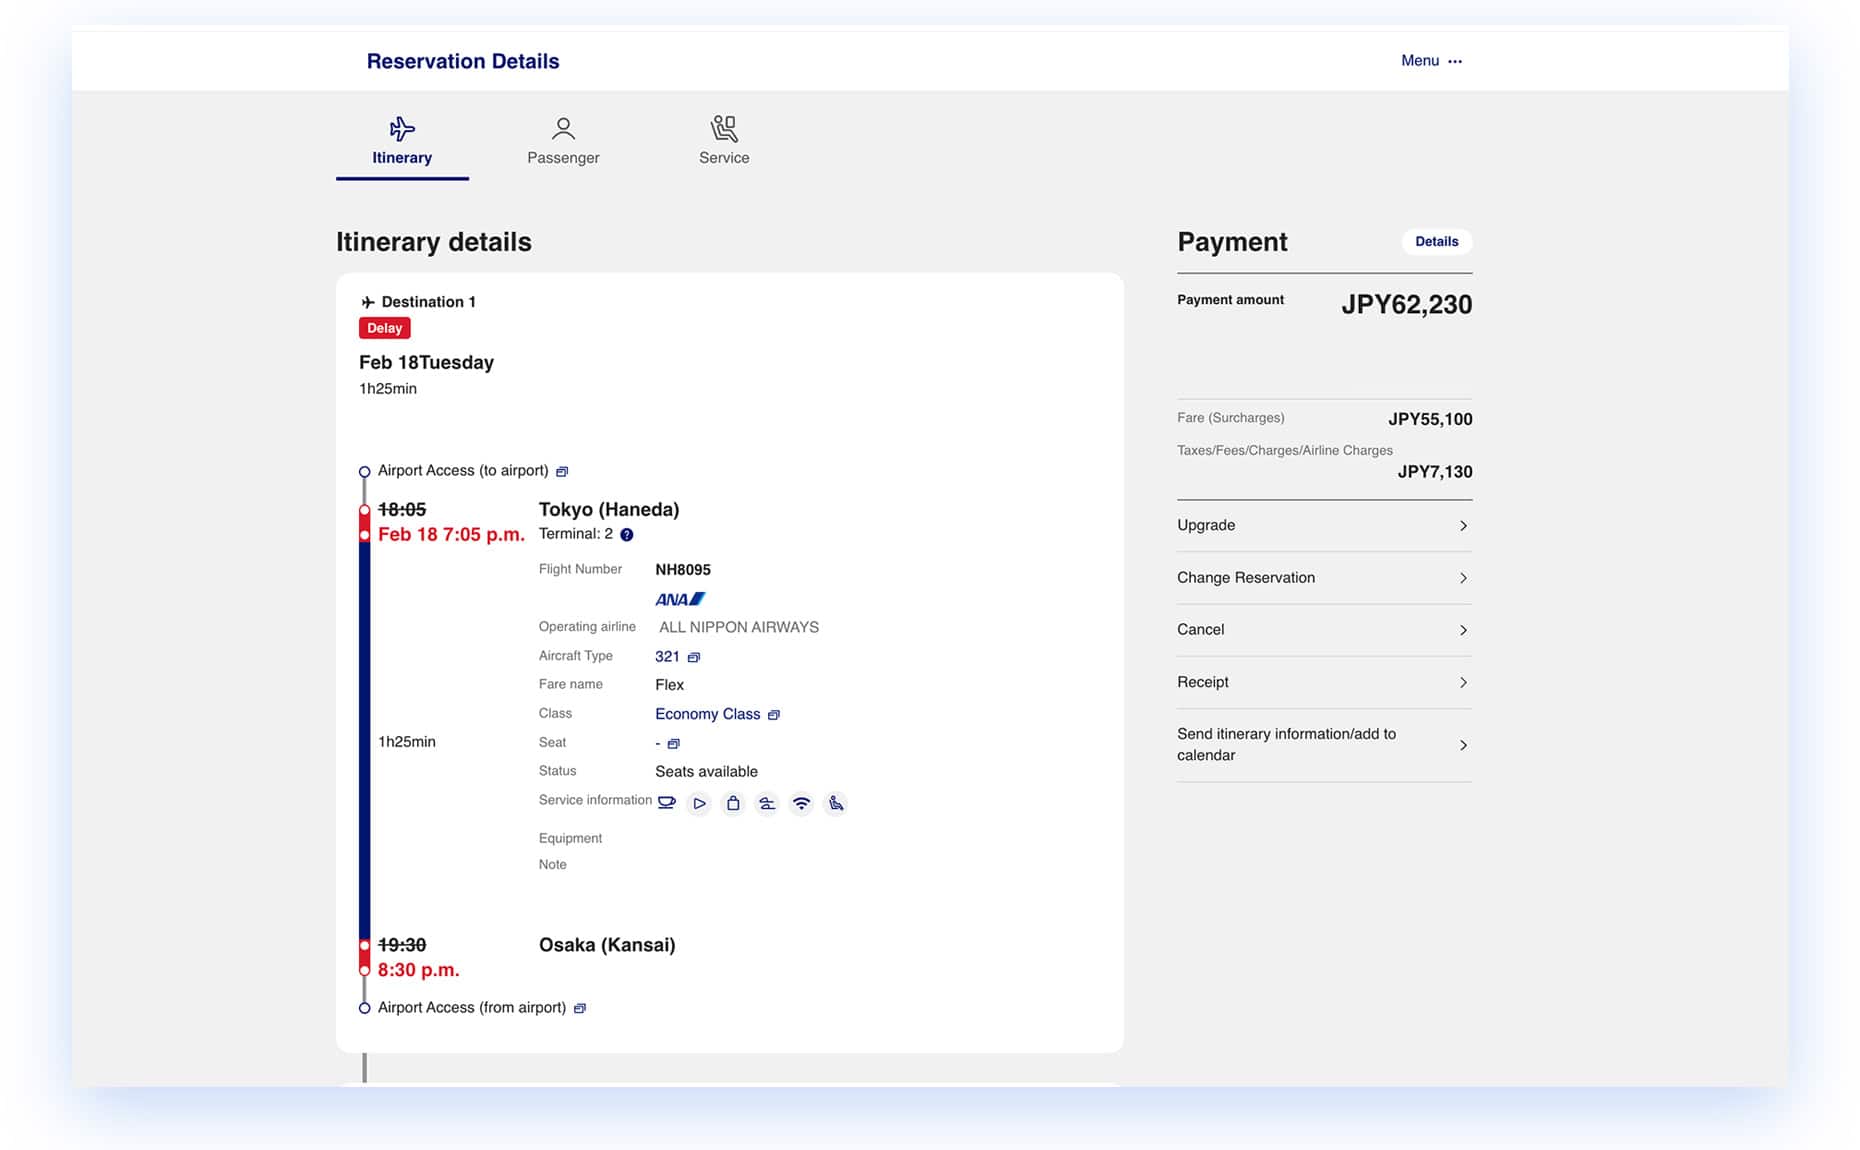Switch to the Passenger tab
The image size is (1860, 1150).
(x=563, y=141)
